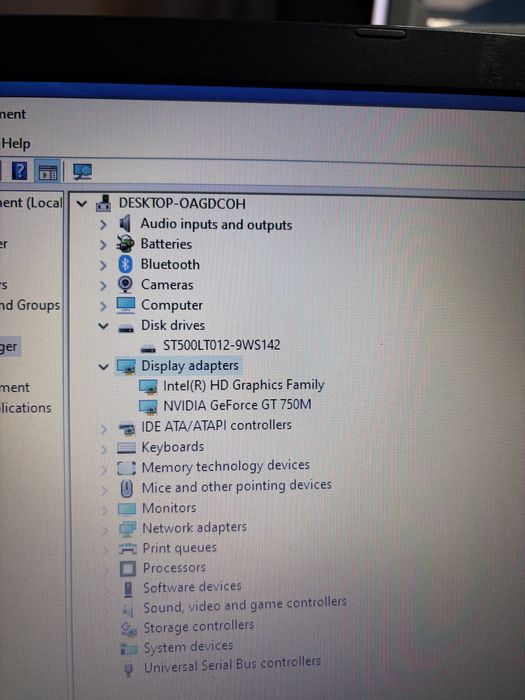Click the System devices icon
Screen dimensions: 525x700
tap(129, 649)
